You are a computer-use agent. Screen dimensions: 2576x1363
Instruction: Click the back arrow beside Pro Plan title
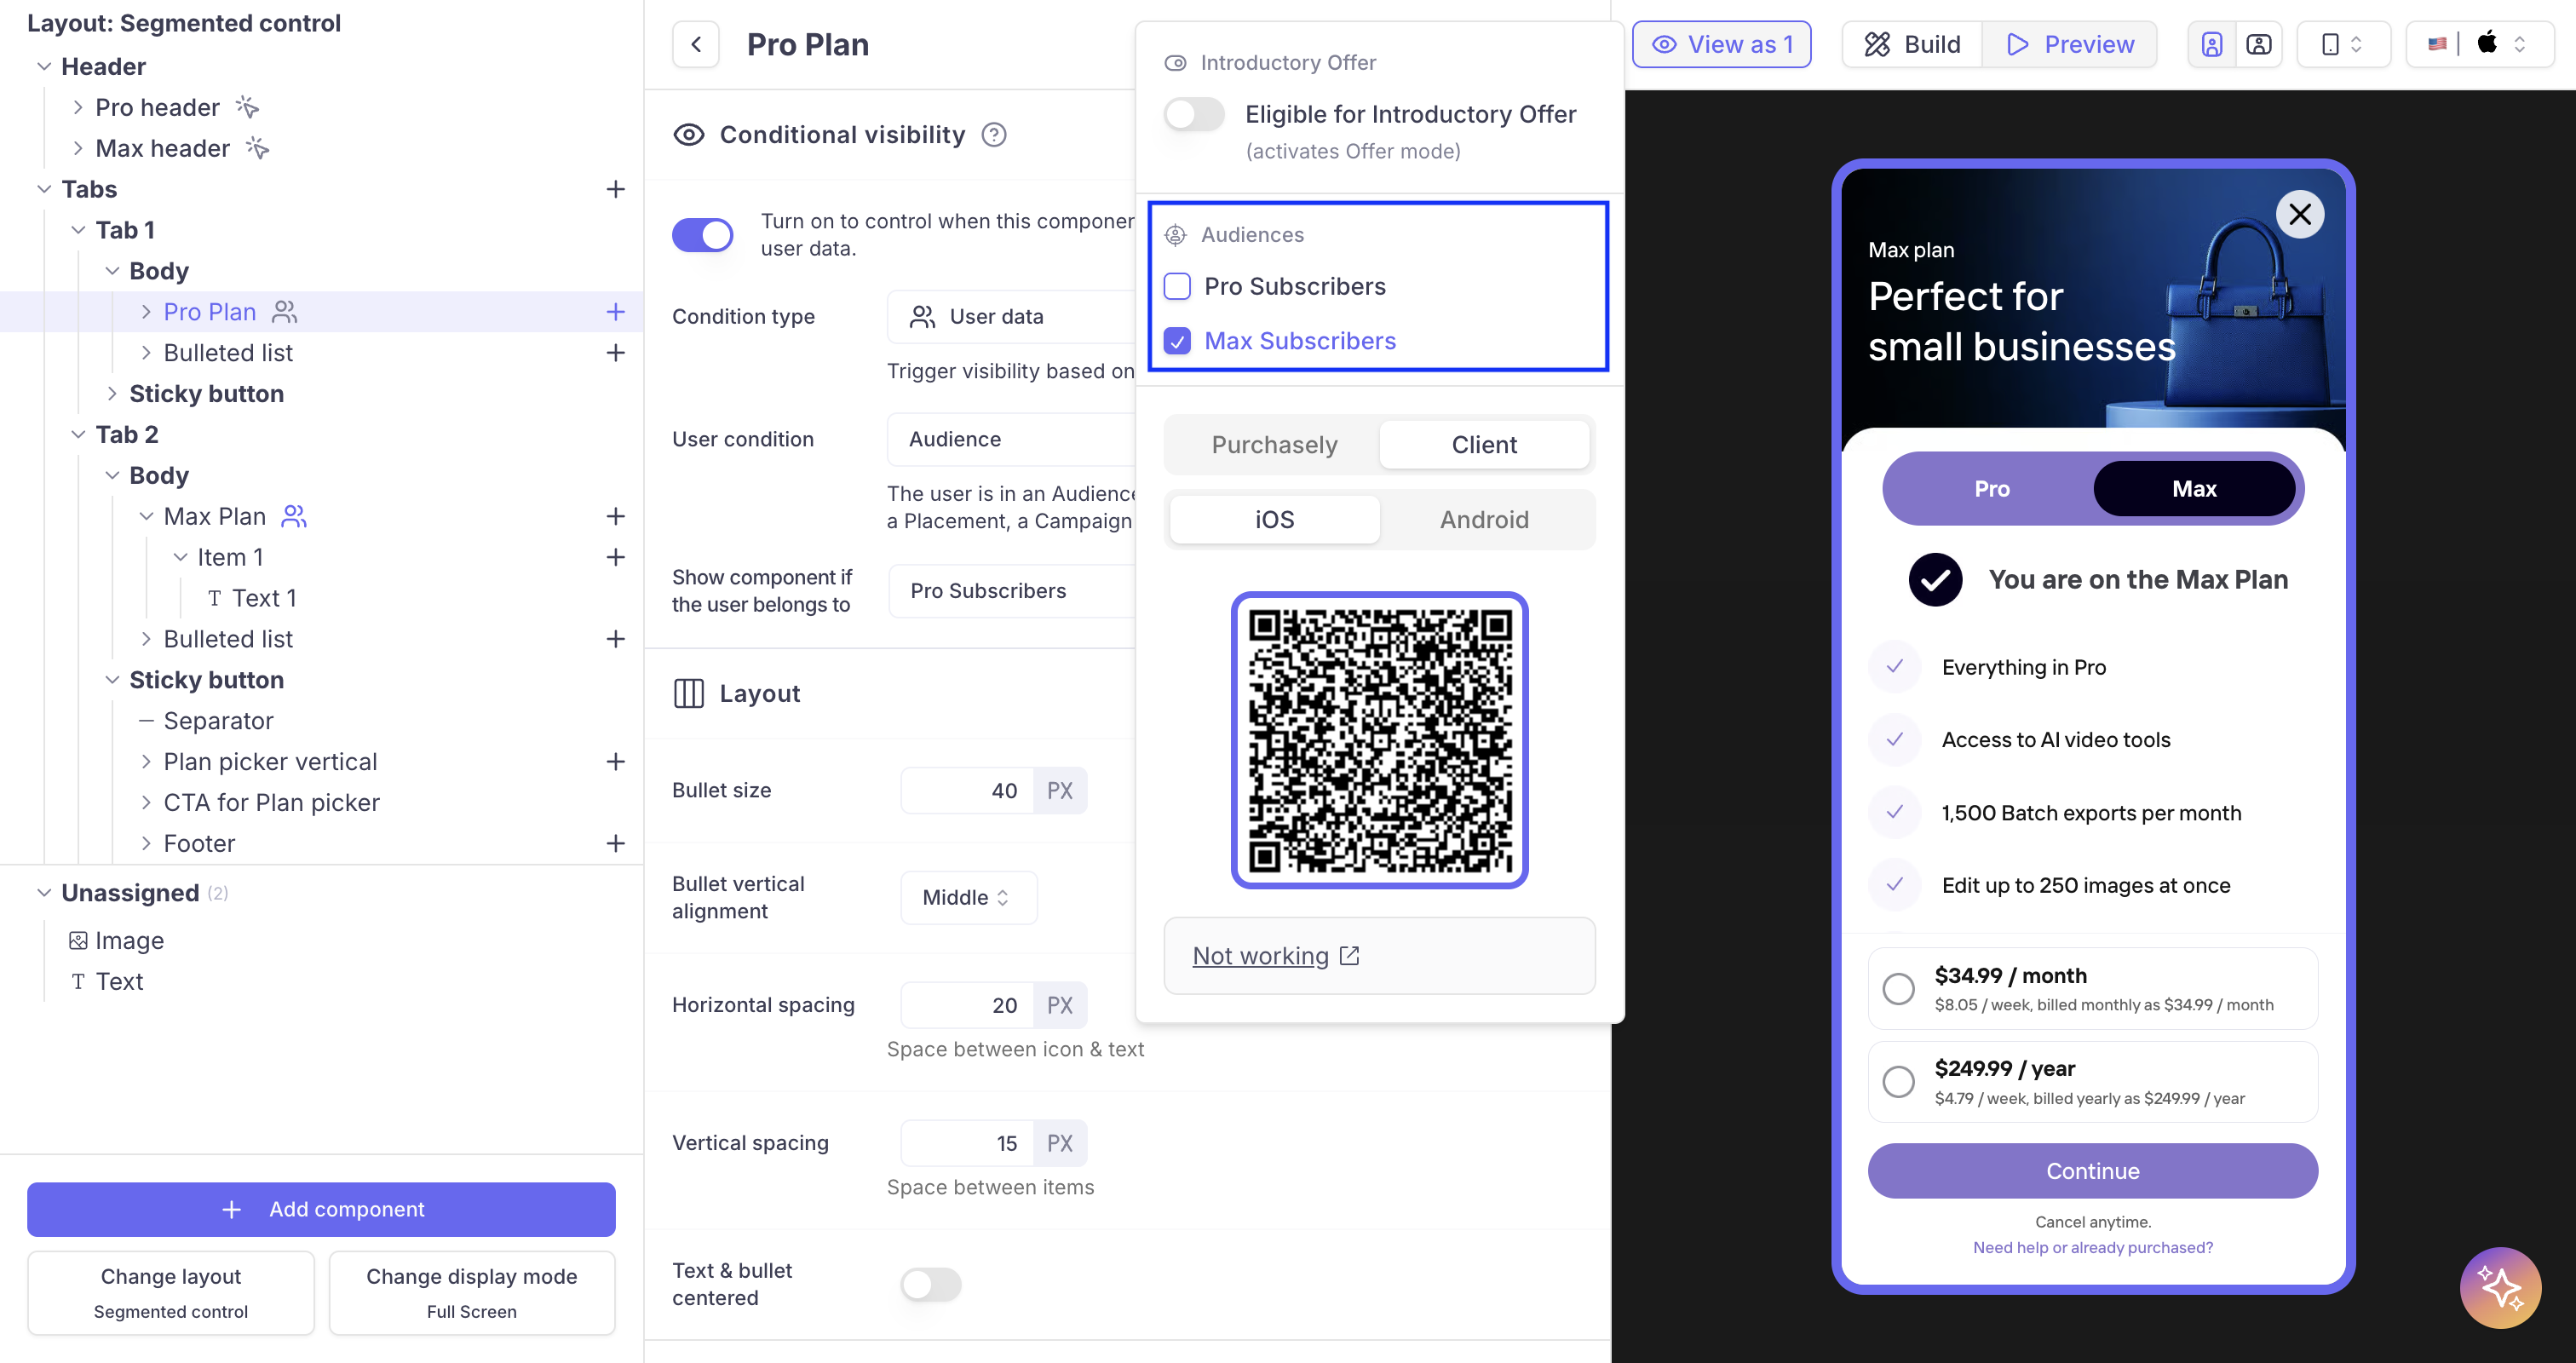(x=696, y=44)
